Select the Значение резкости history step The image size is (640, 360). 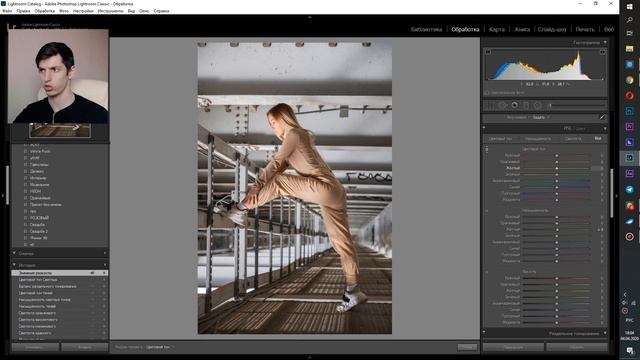[60, 273]
